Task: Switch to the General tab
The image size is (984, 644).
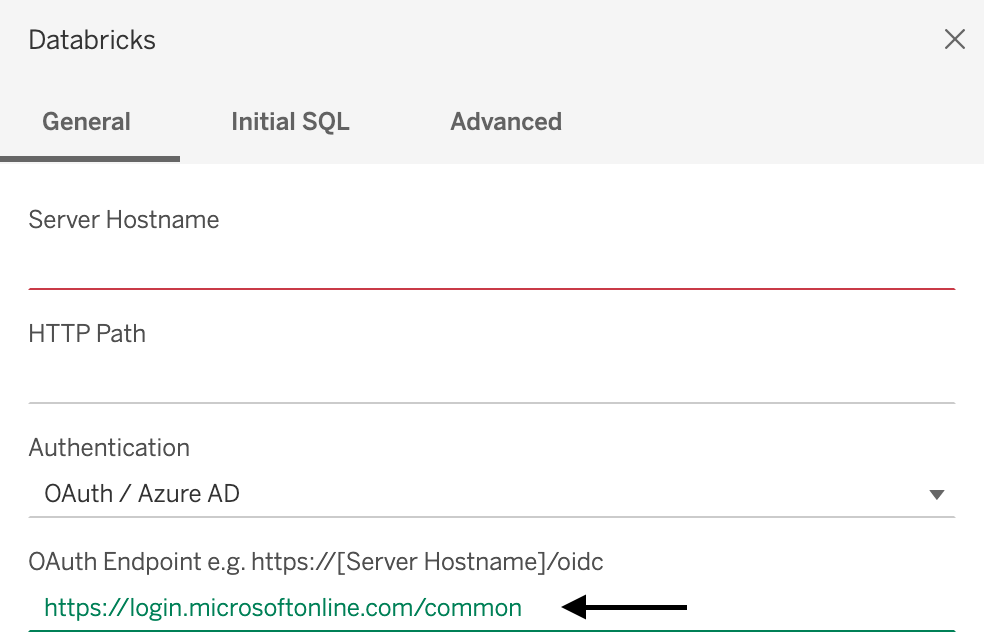Action: click(87, 122)
